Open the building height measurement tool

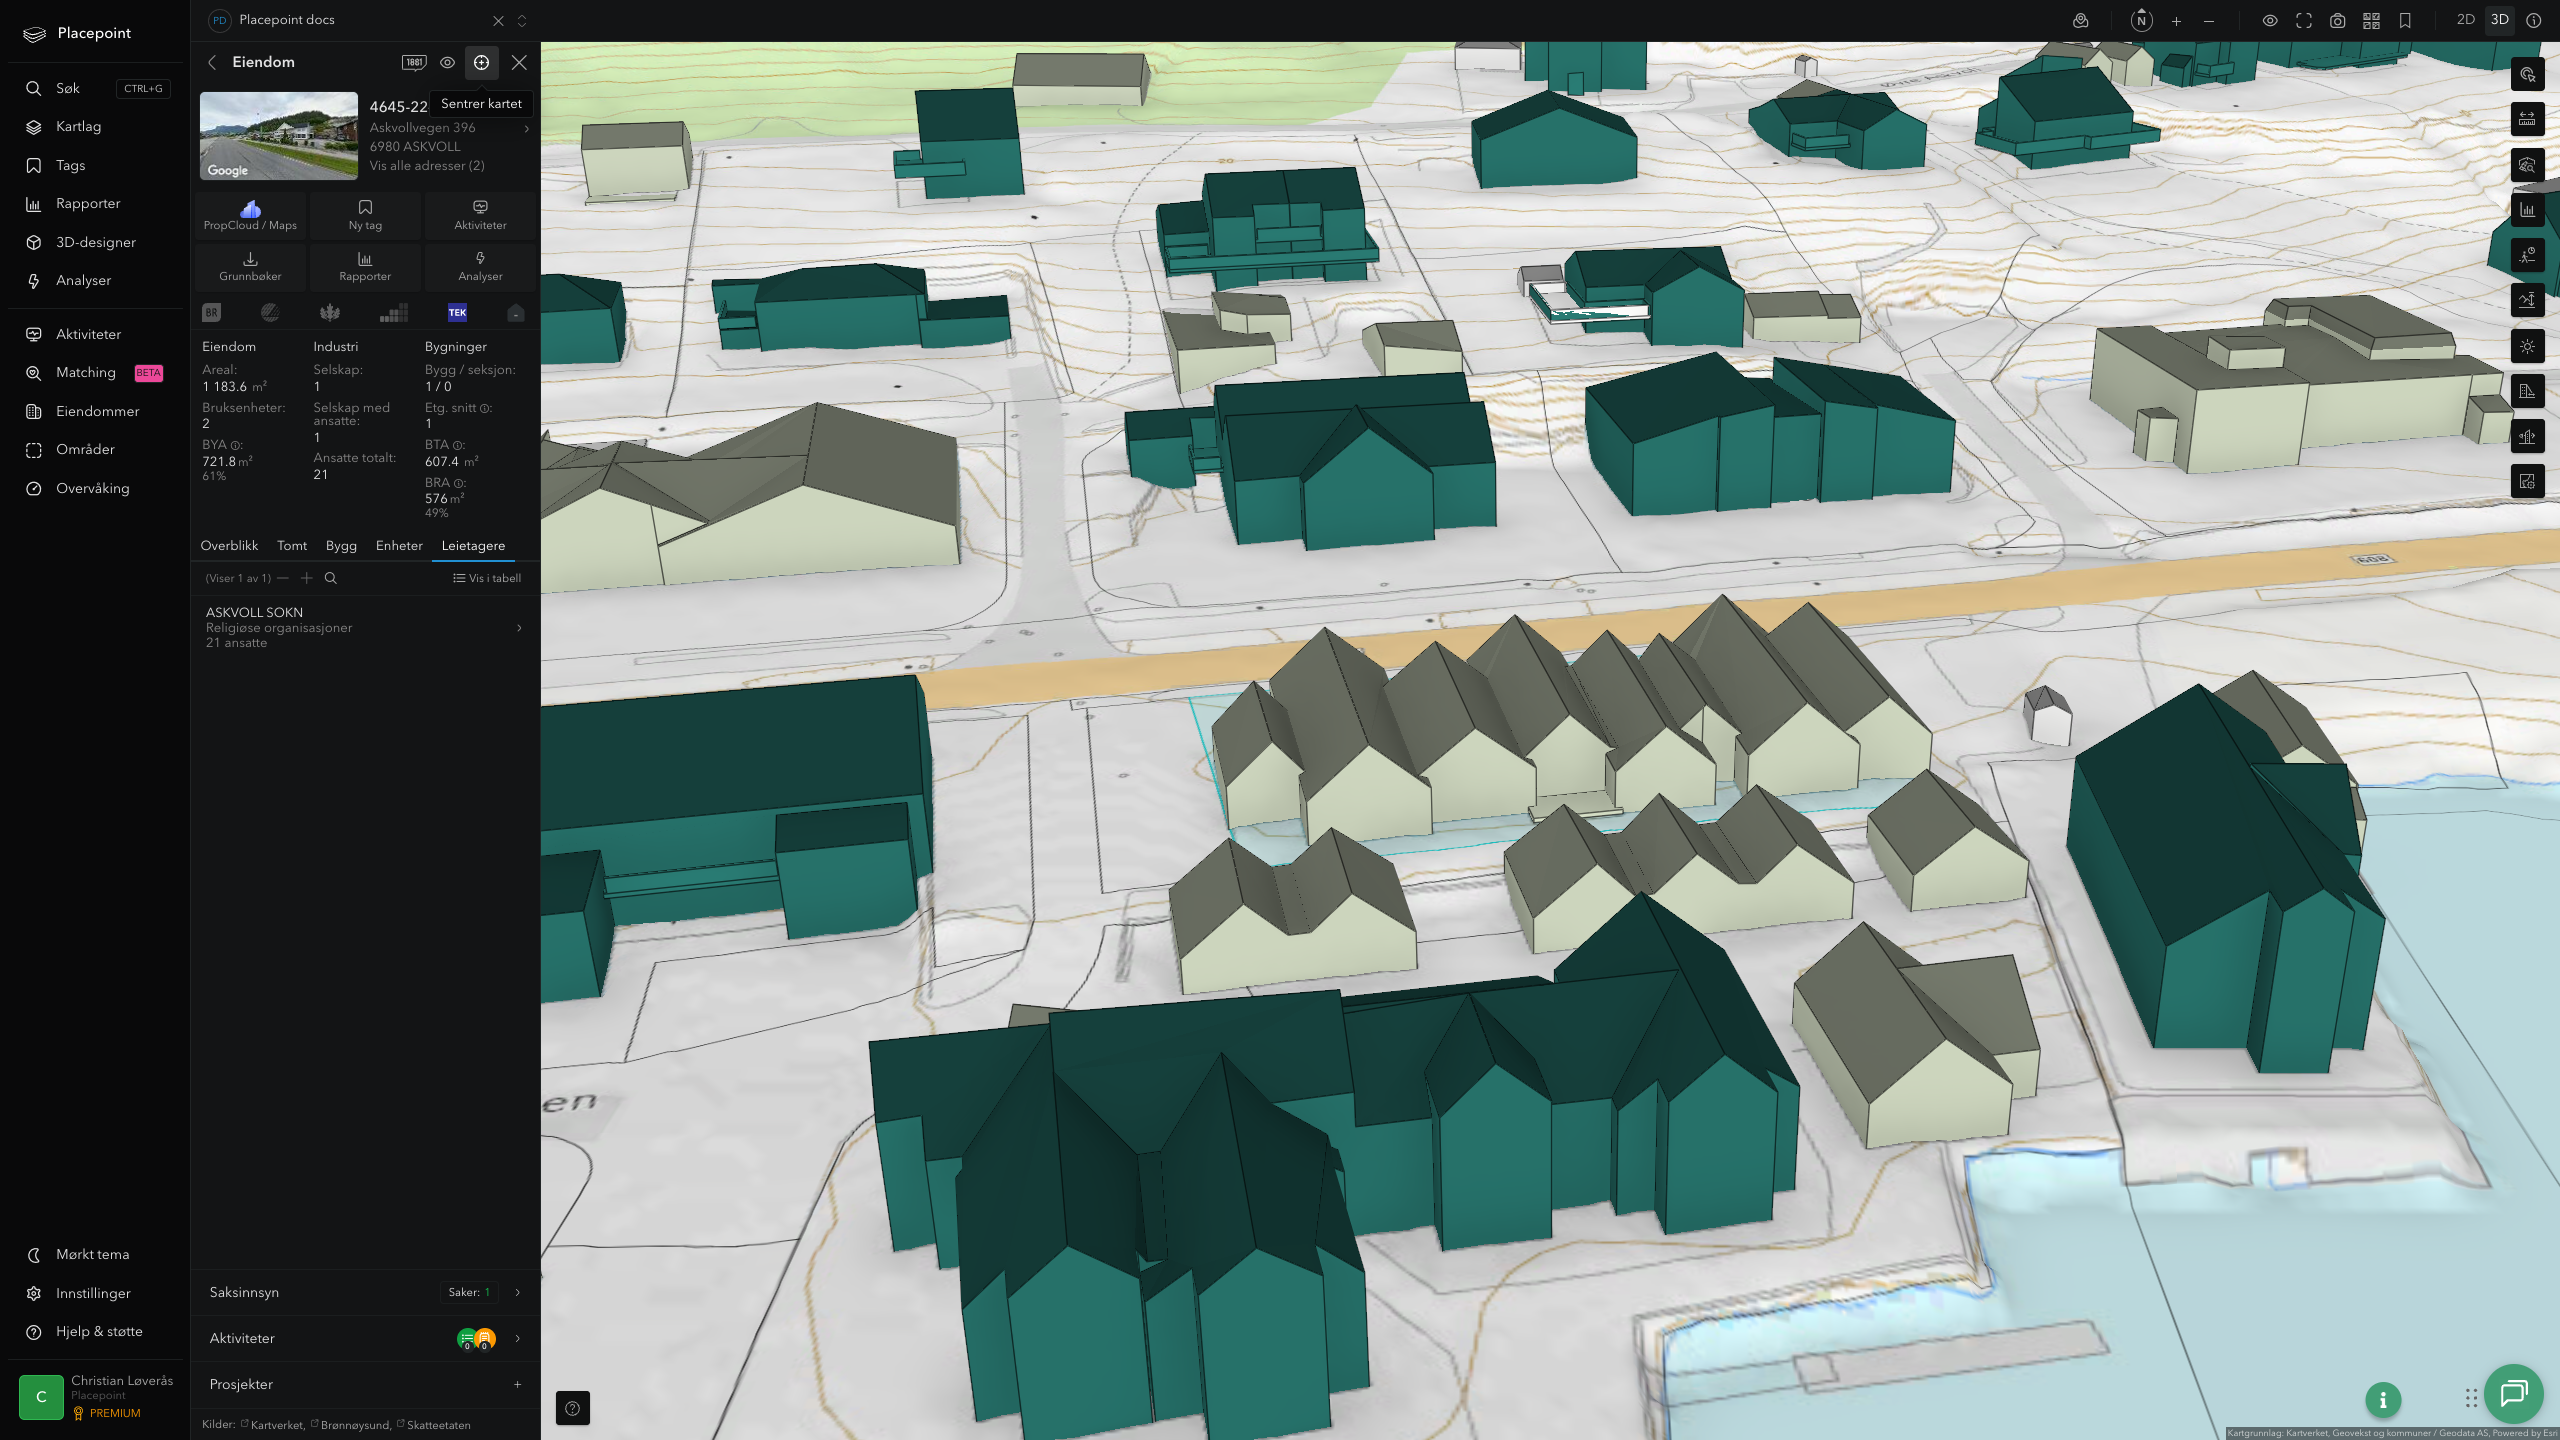coord(2527,391)
